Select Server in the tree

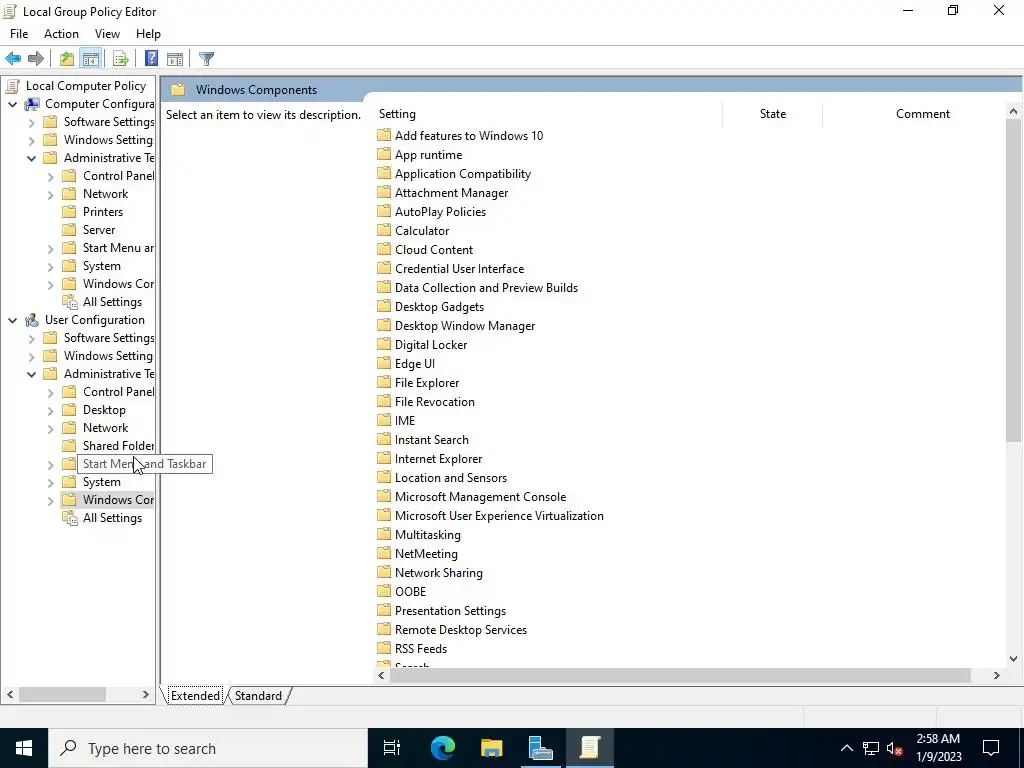click(x=99, y=230)
